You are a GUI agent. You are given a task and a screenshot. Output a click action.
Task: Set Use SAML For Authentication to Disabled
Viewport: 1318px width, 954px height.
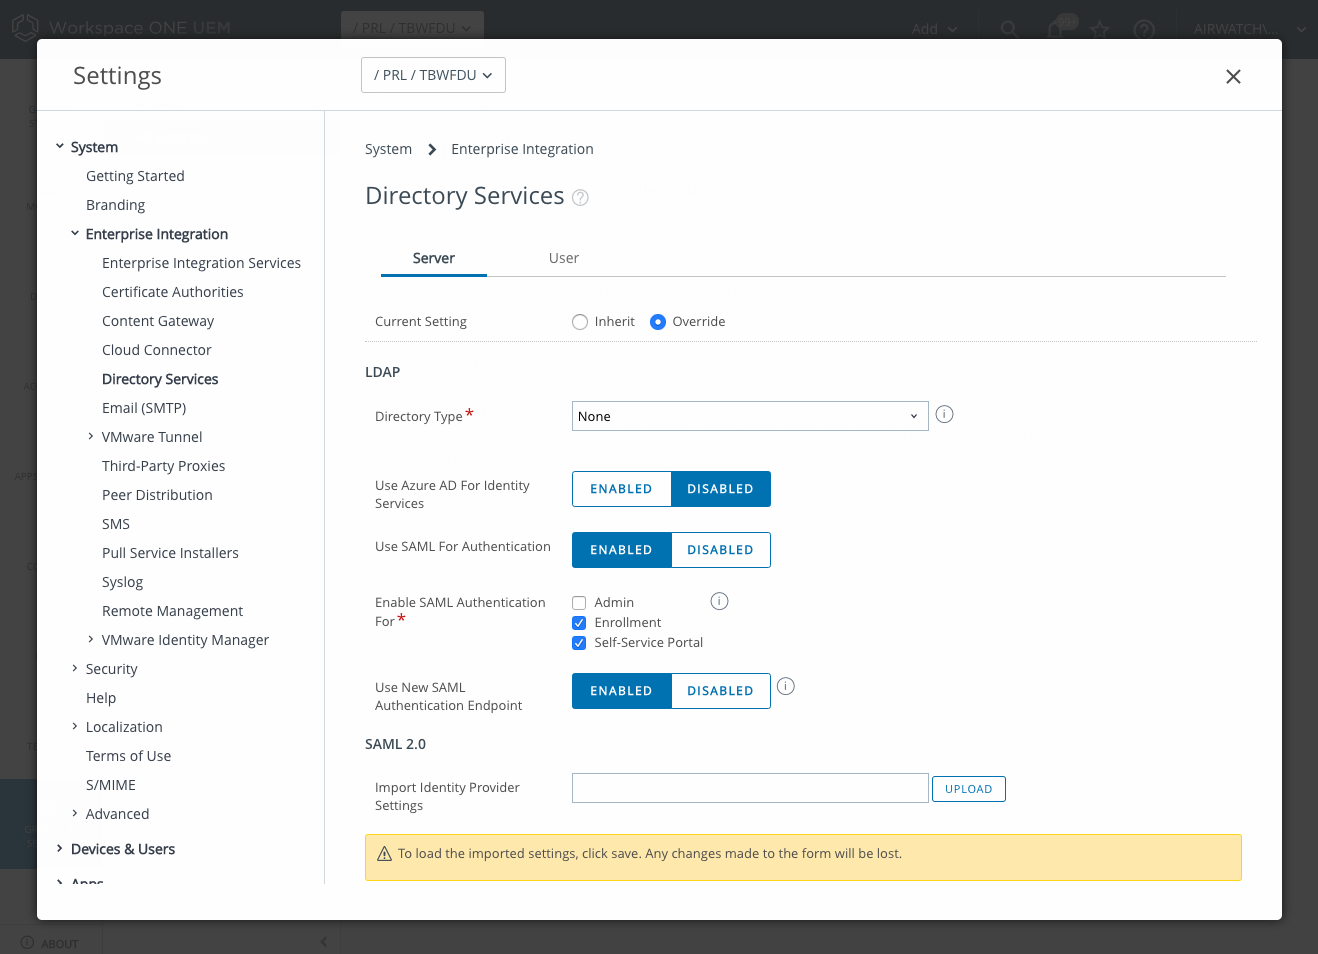coord(720,550)
